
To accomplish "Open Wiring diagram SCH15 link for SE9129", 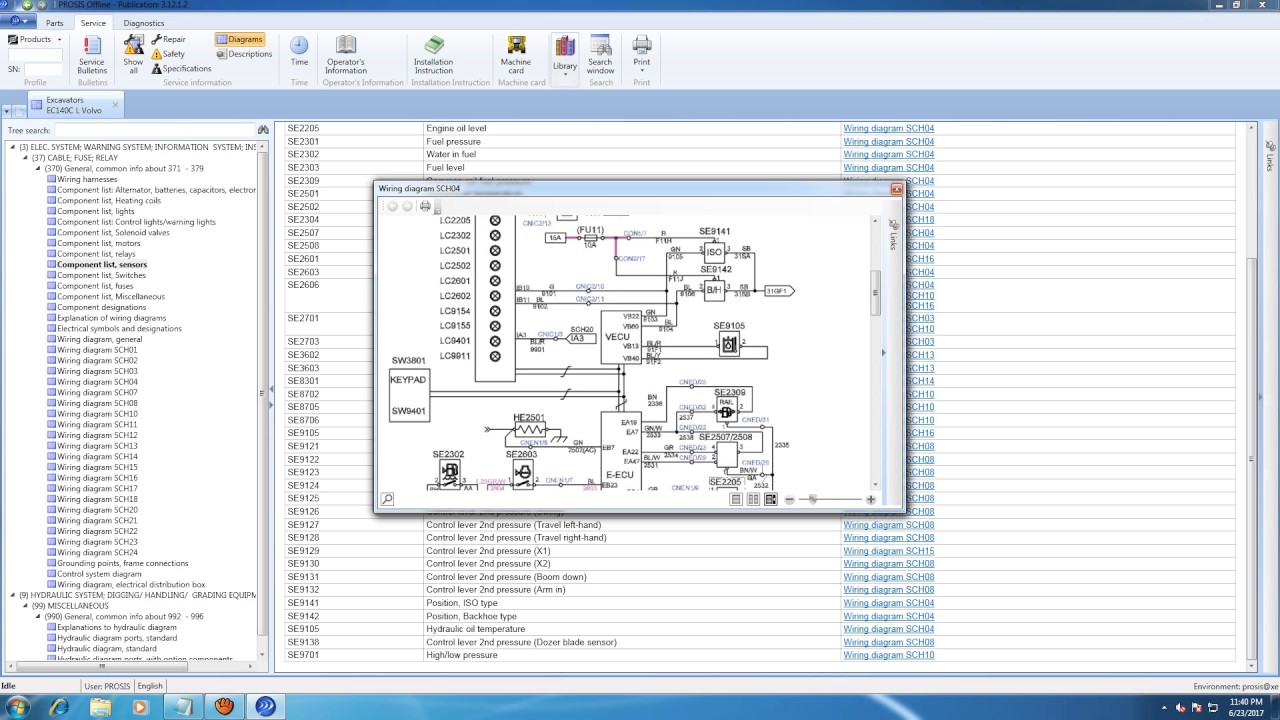I will click(888, 551).
